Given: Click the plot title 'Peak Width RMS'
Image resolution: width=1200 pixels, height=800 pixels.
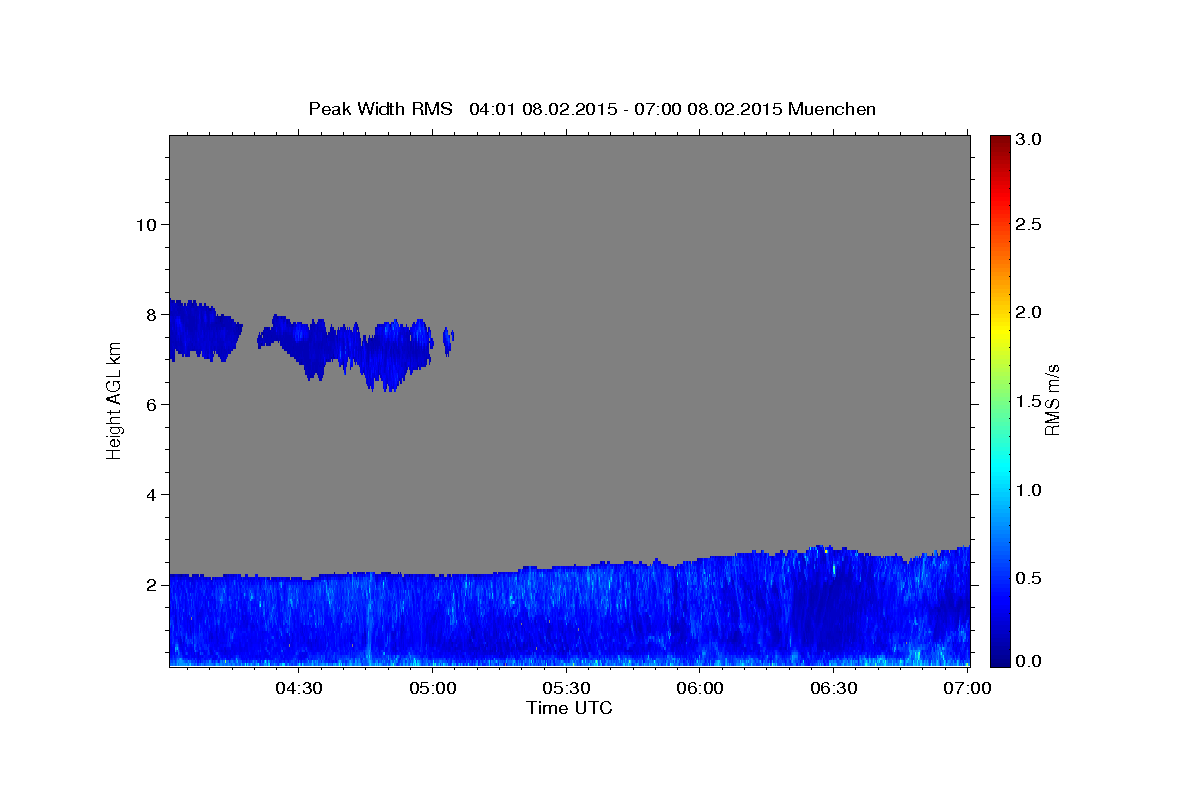Looking at the screenshot, I should 380,108.
